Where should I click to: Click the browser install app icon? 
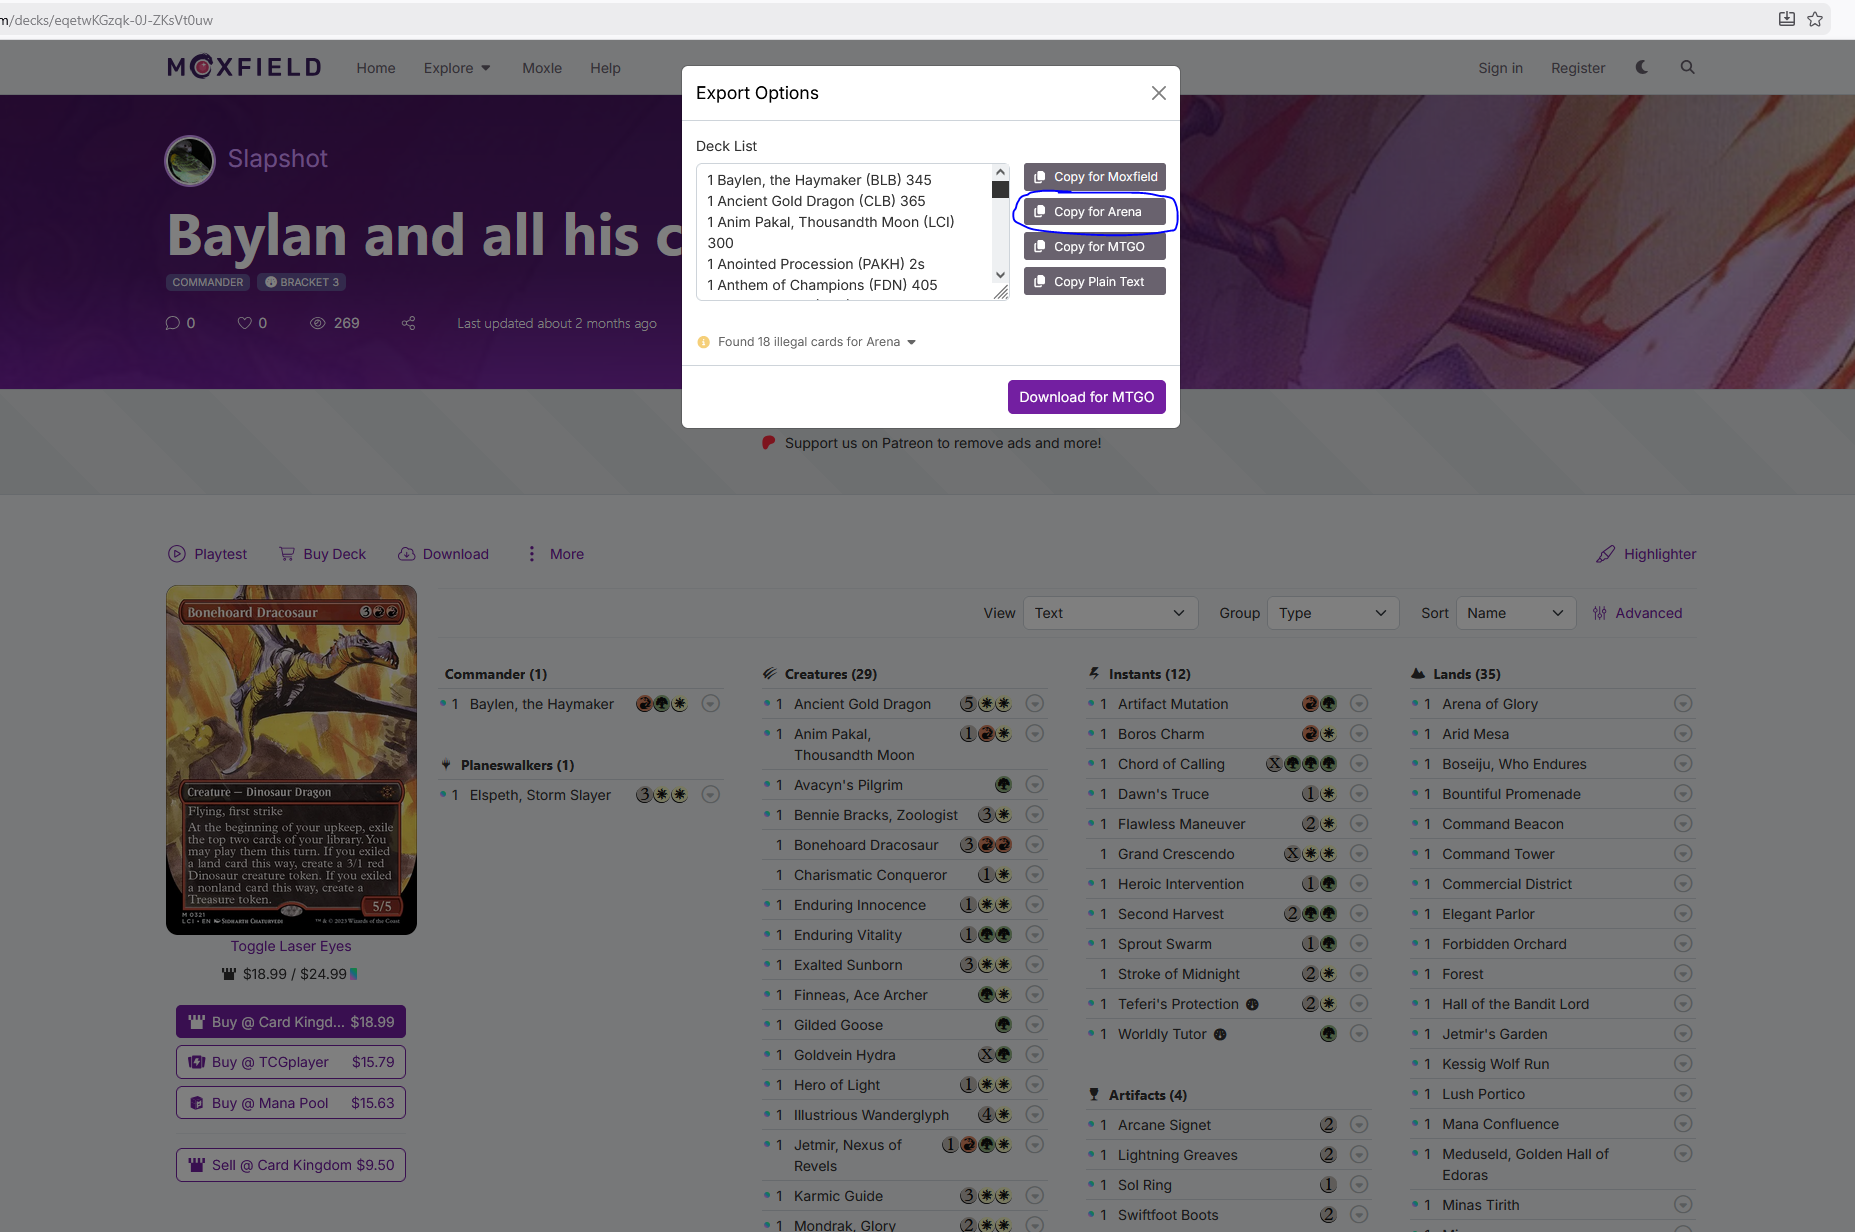1787,19
